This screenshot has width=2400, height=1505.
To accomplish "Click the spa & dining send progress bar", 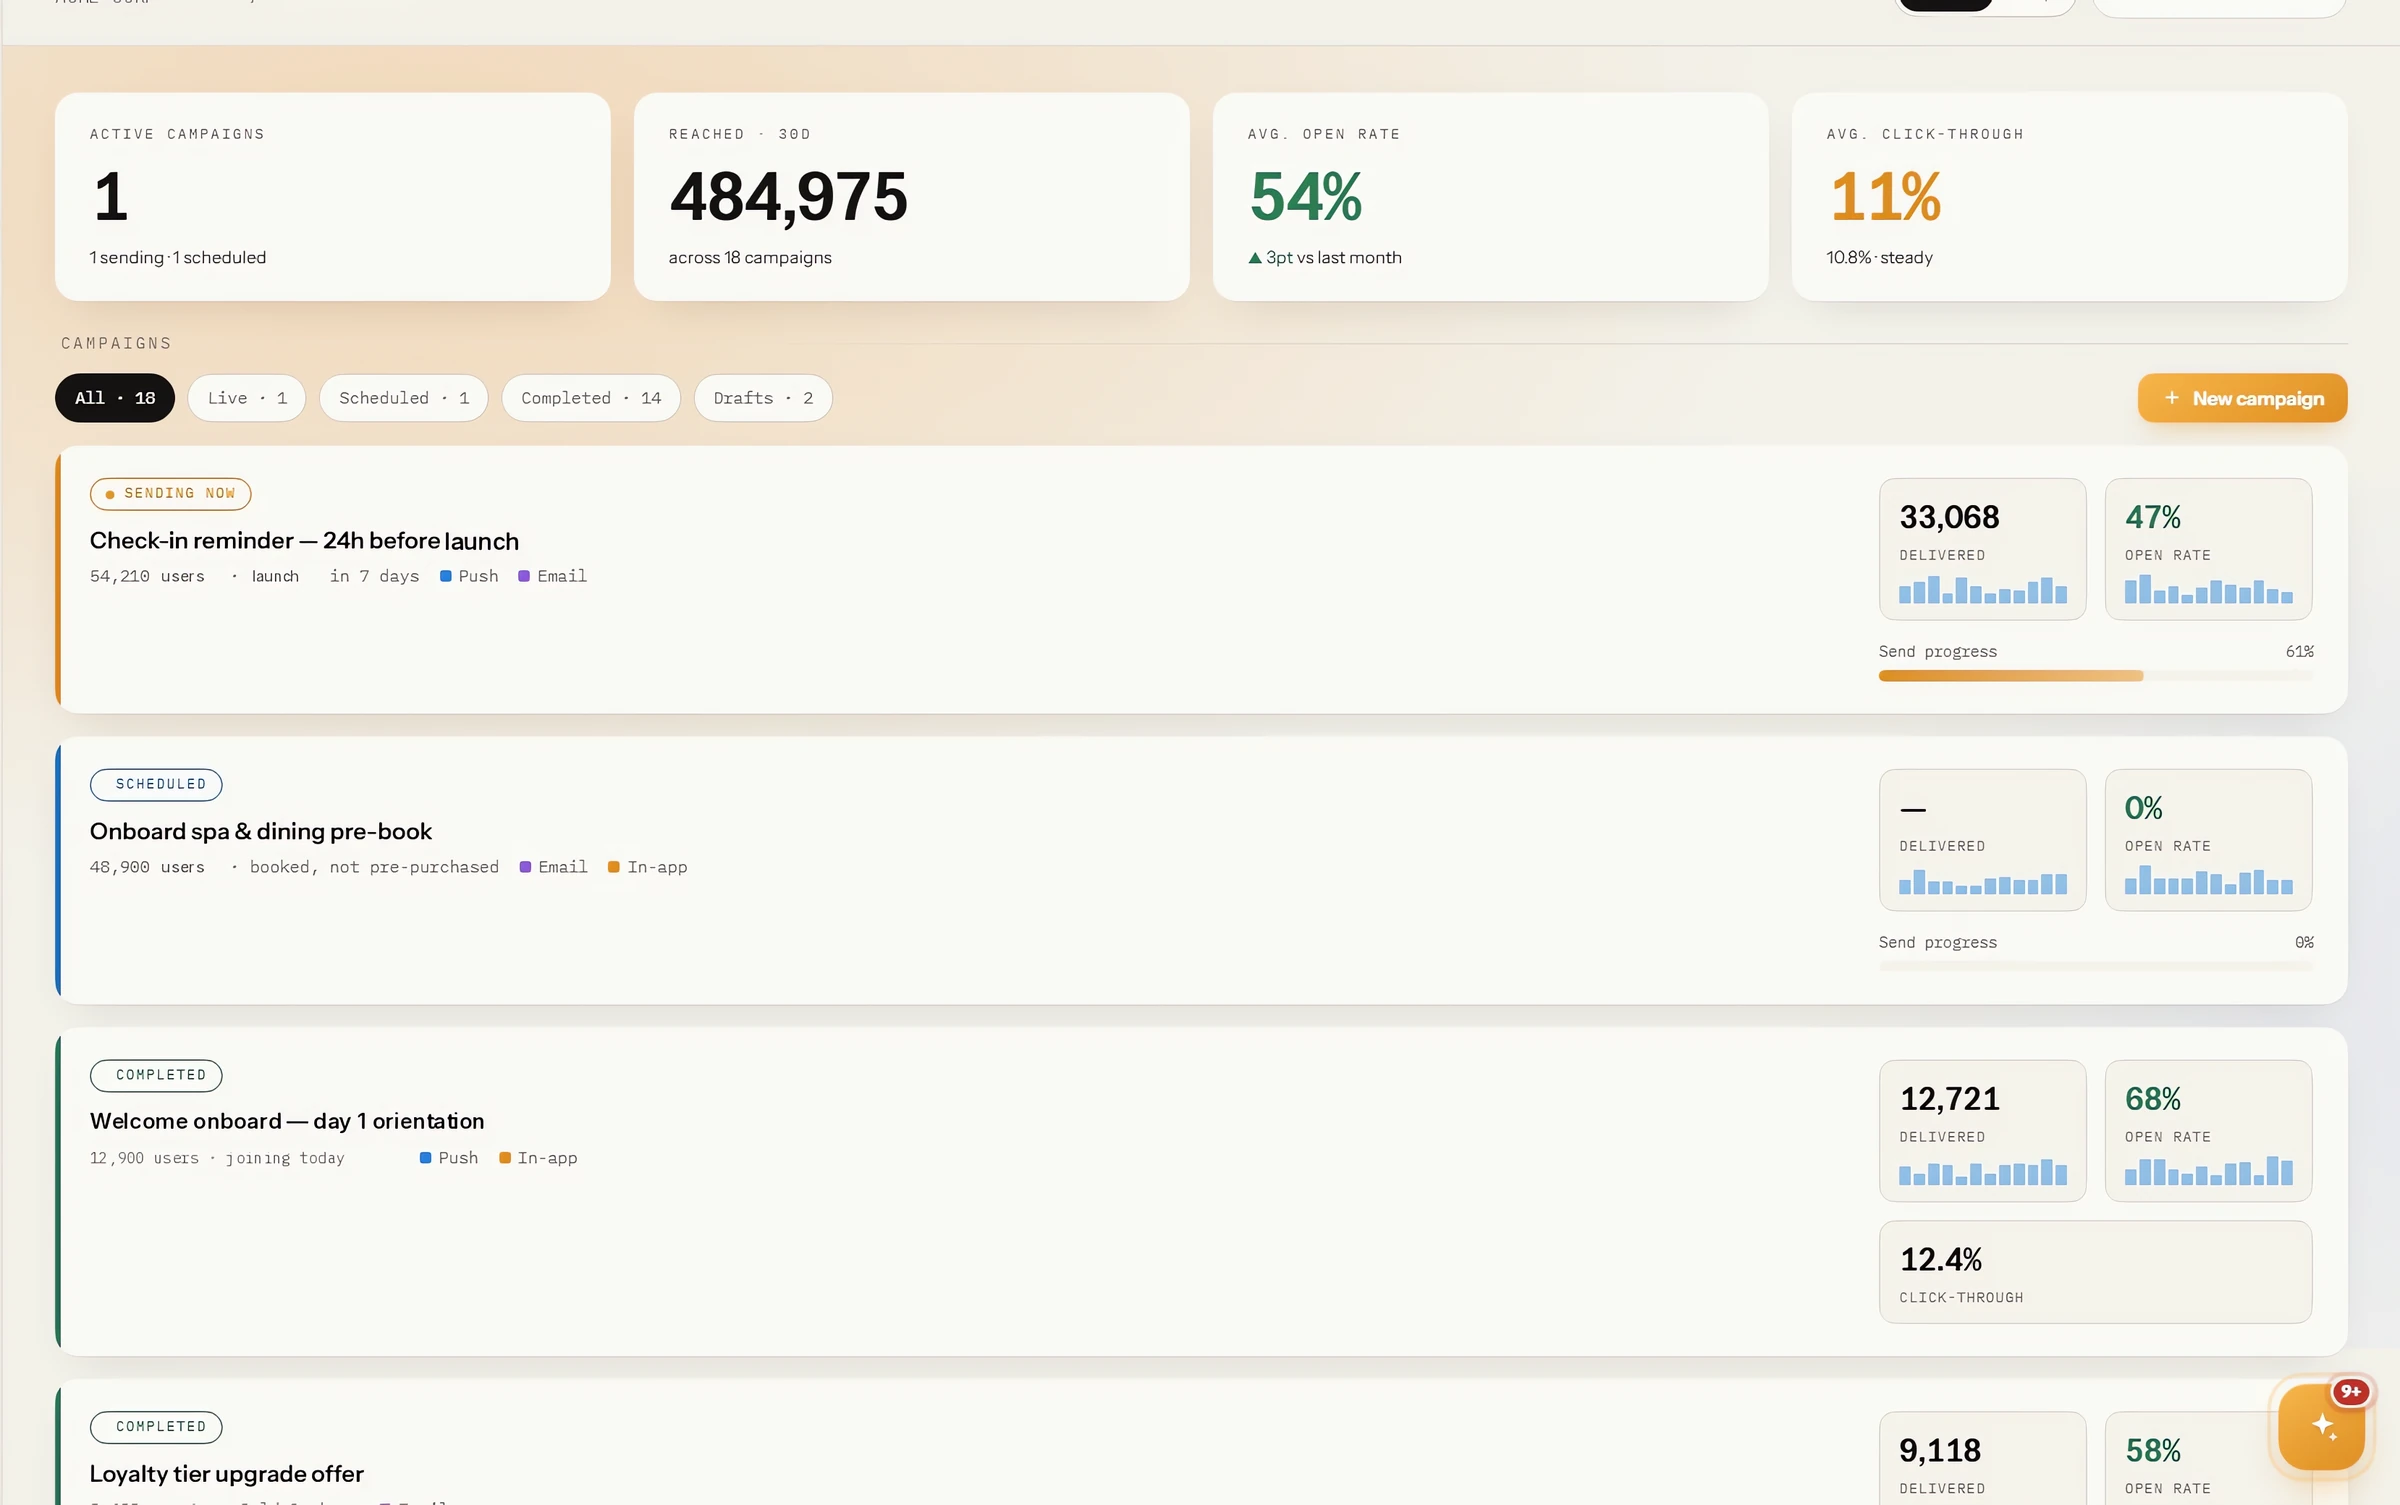I will 2096,967.
